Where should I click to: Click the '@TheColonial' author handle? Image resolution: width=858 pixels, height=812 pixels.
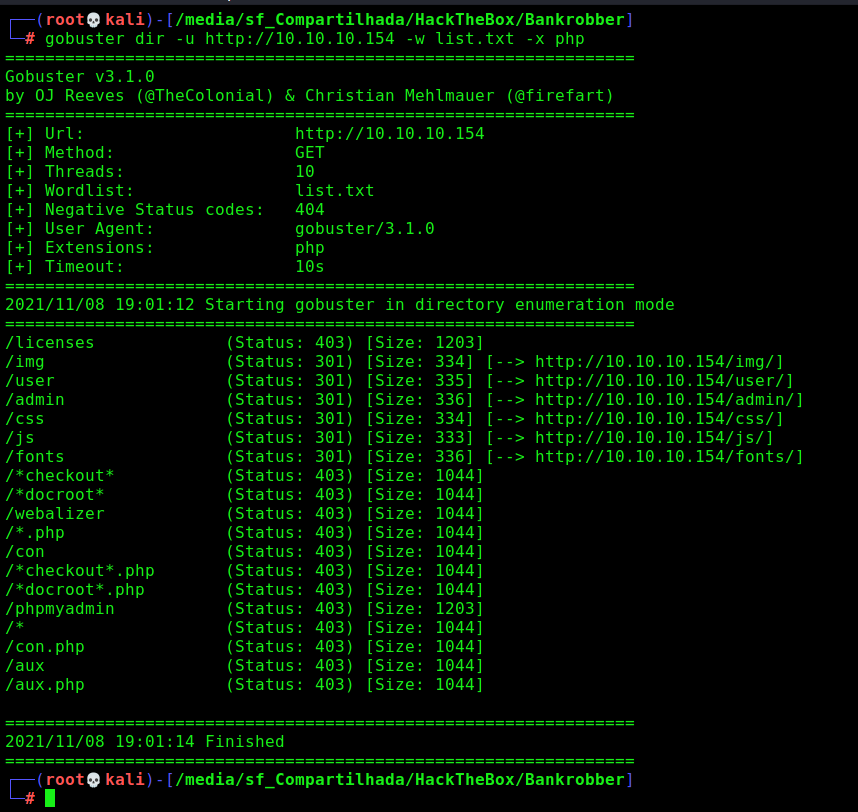[205, 96]
